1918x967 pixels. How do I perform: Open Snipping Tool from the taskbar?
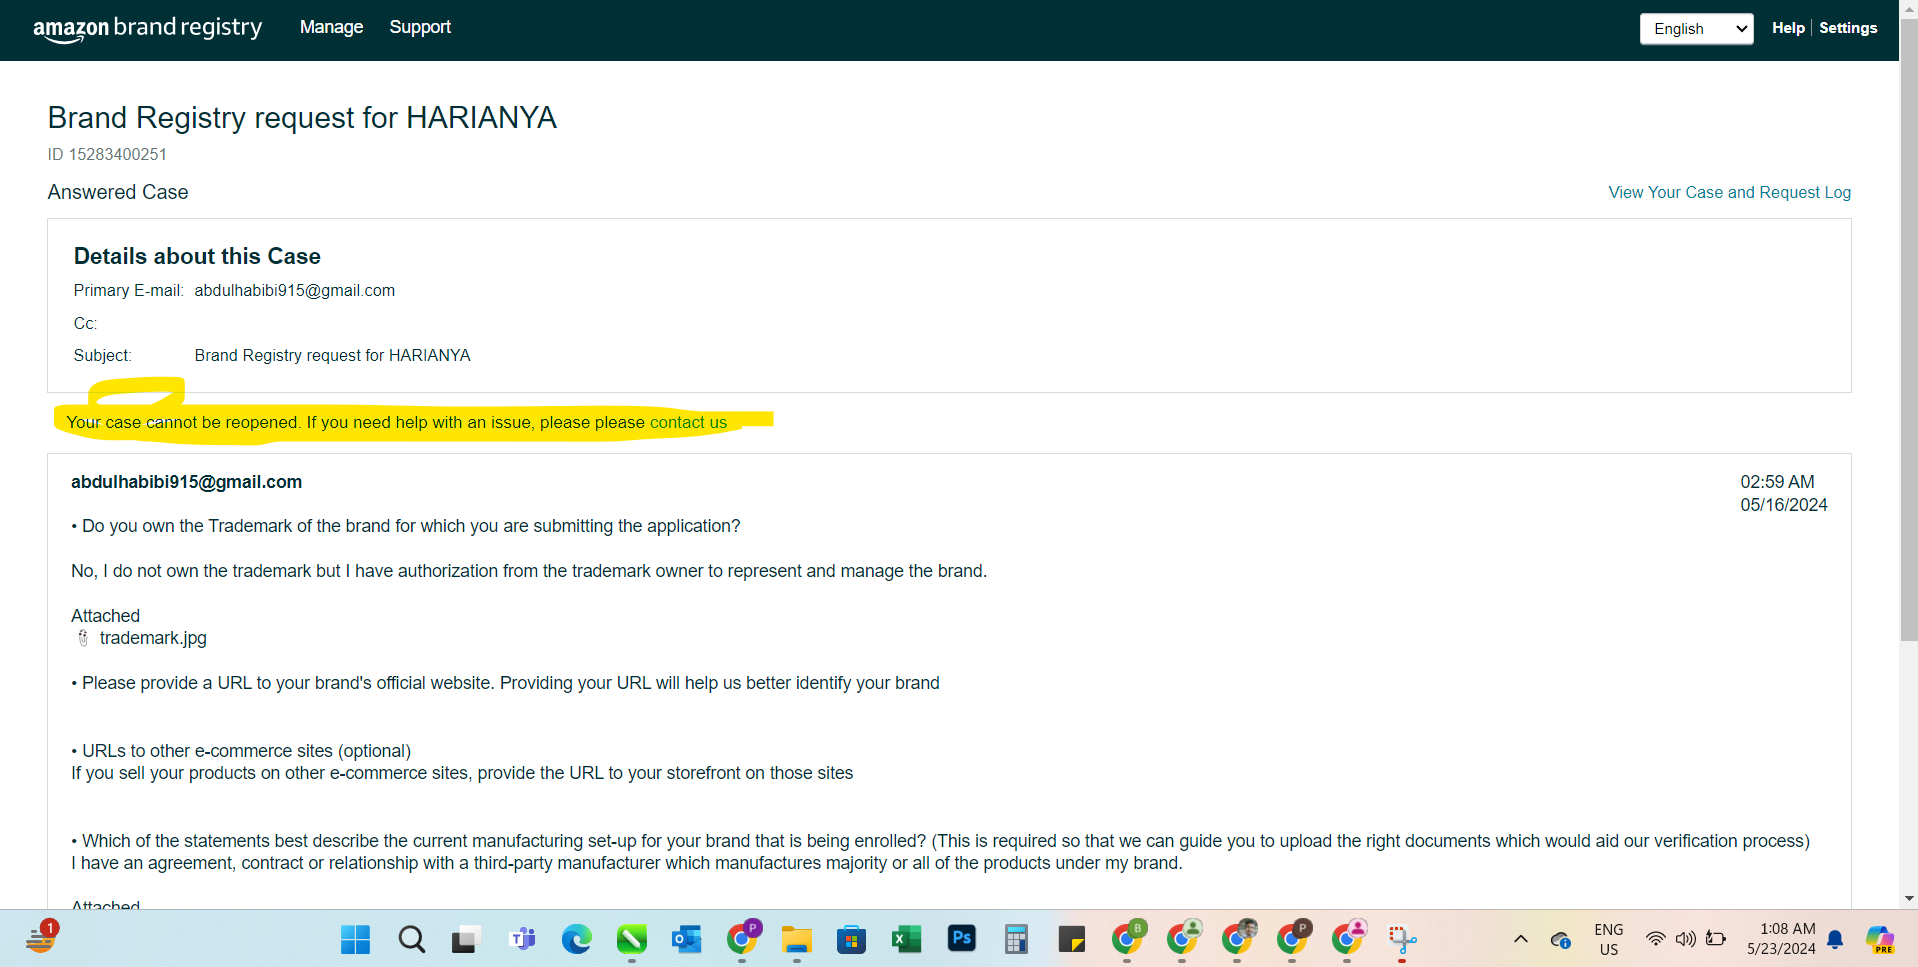1402,939
